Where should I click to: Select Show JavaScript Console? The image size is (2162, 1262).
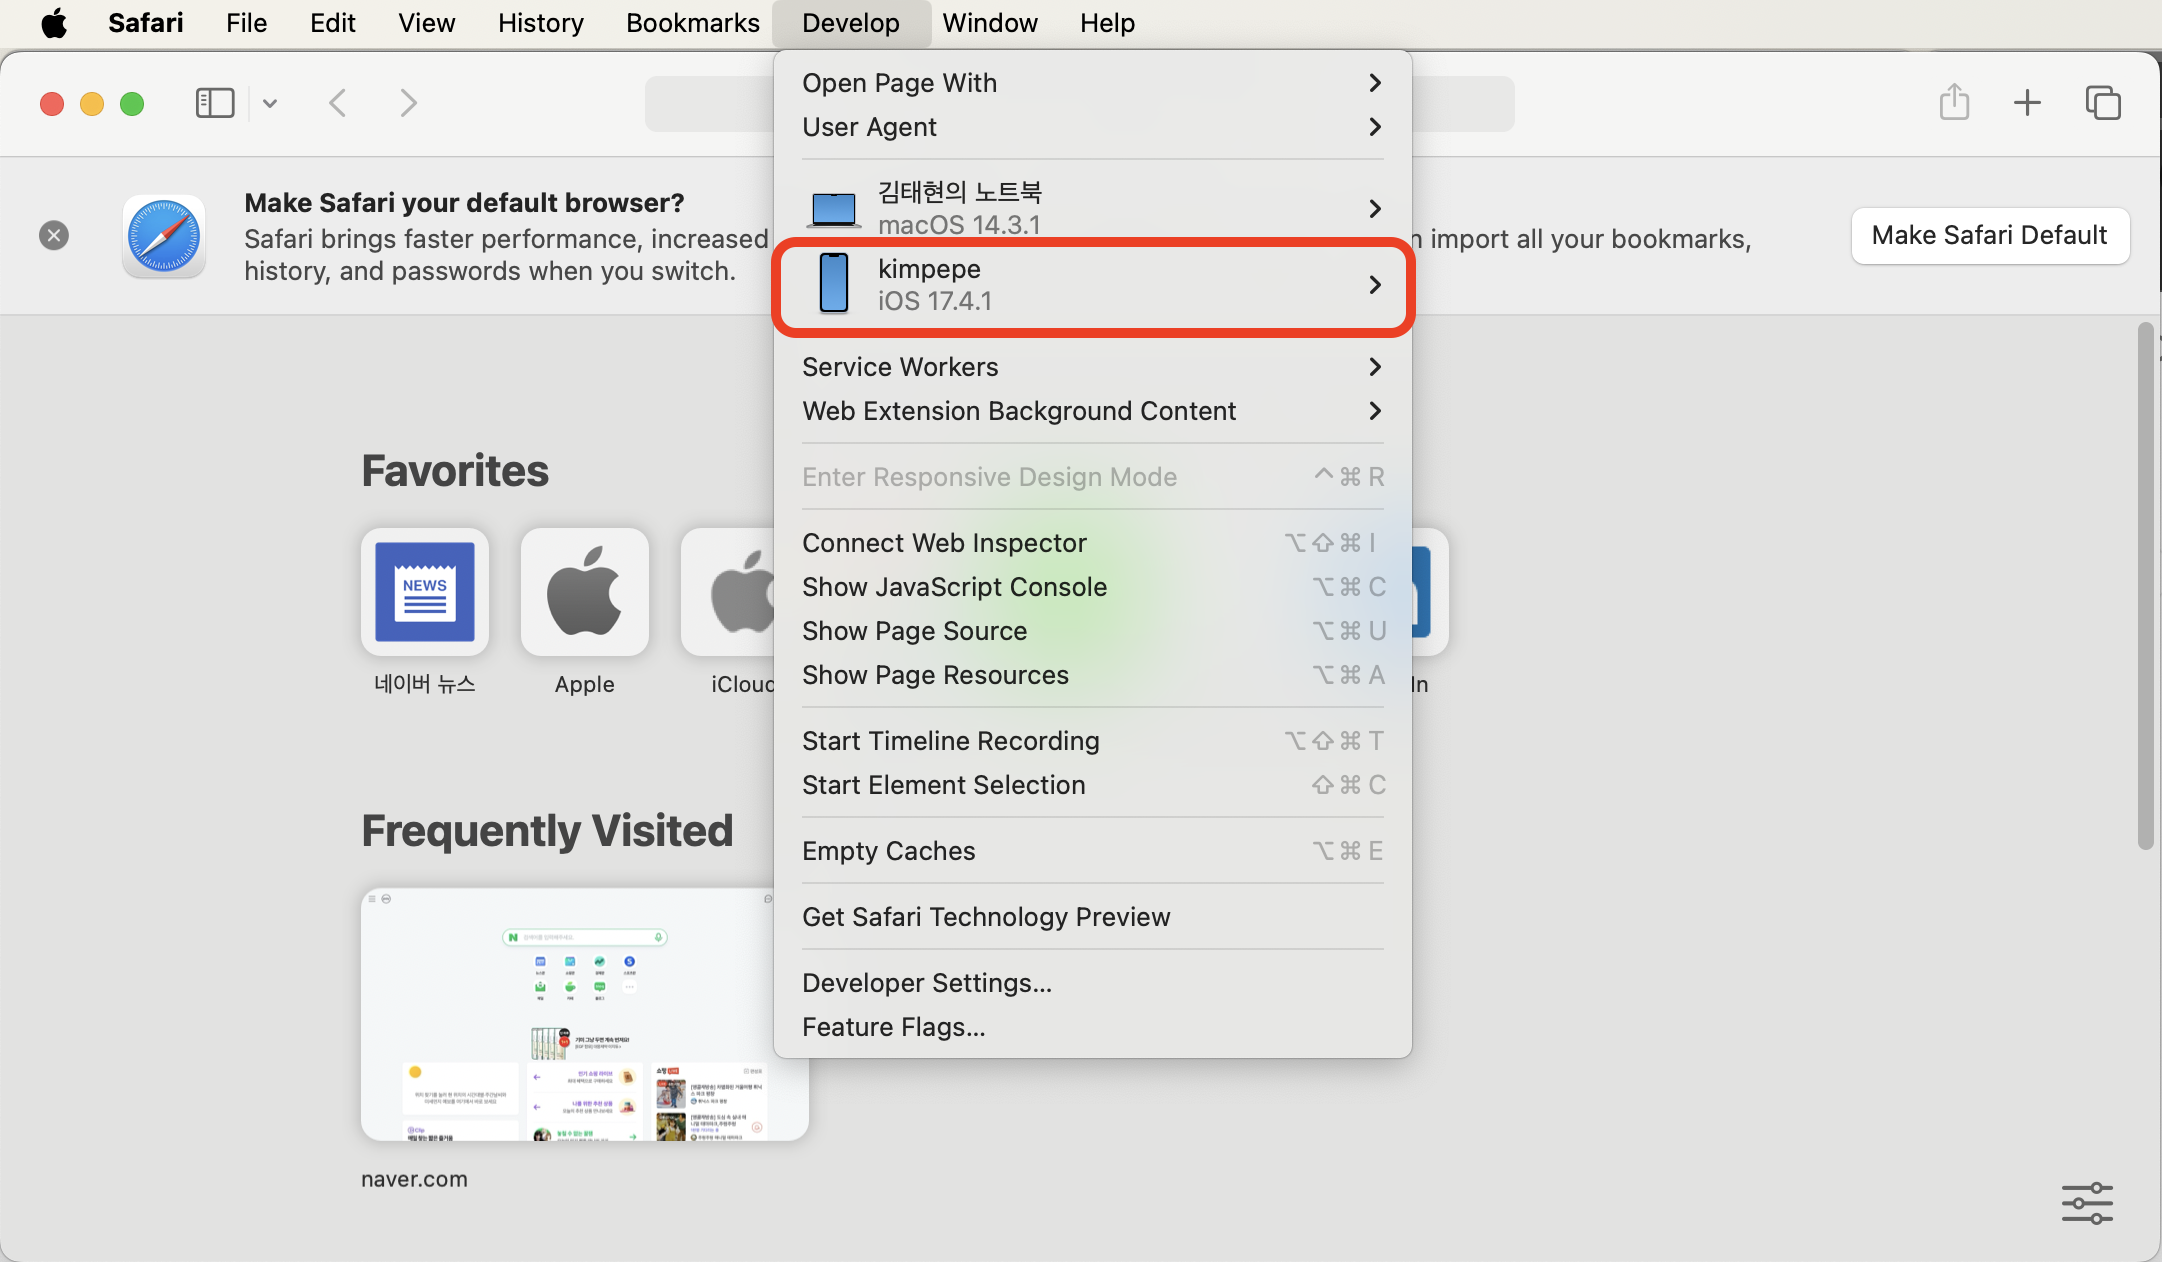pos(954,587)
